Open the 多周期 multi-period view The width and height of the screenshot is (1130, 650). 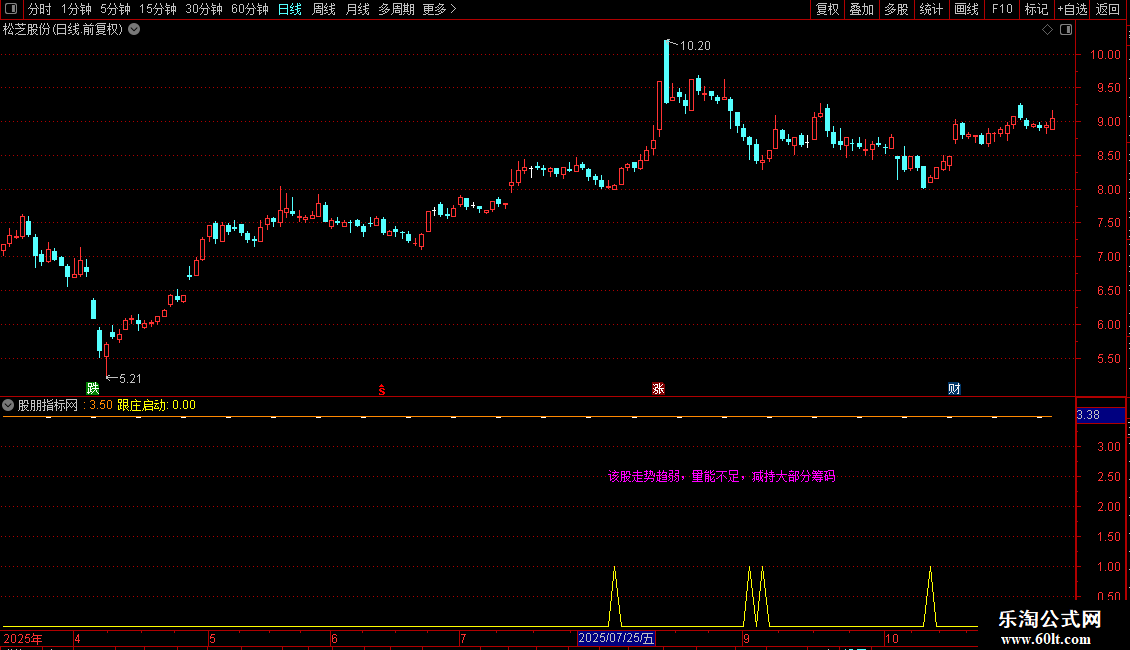[x=396, y=9]
